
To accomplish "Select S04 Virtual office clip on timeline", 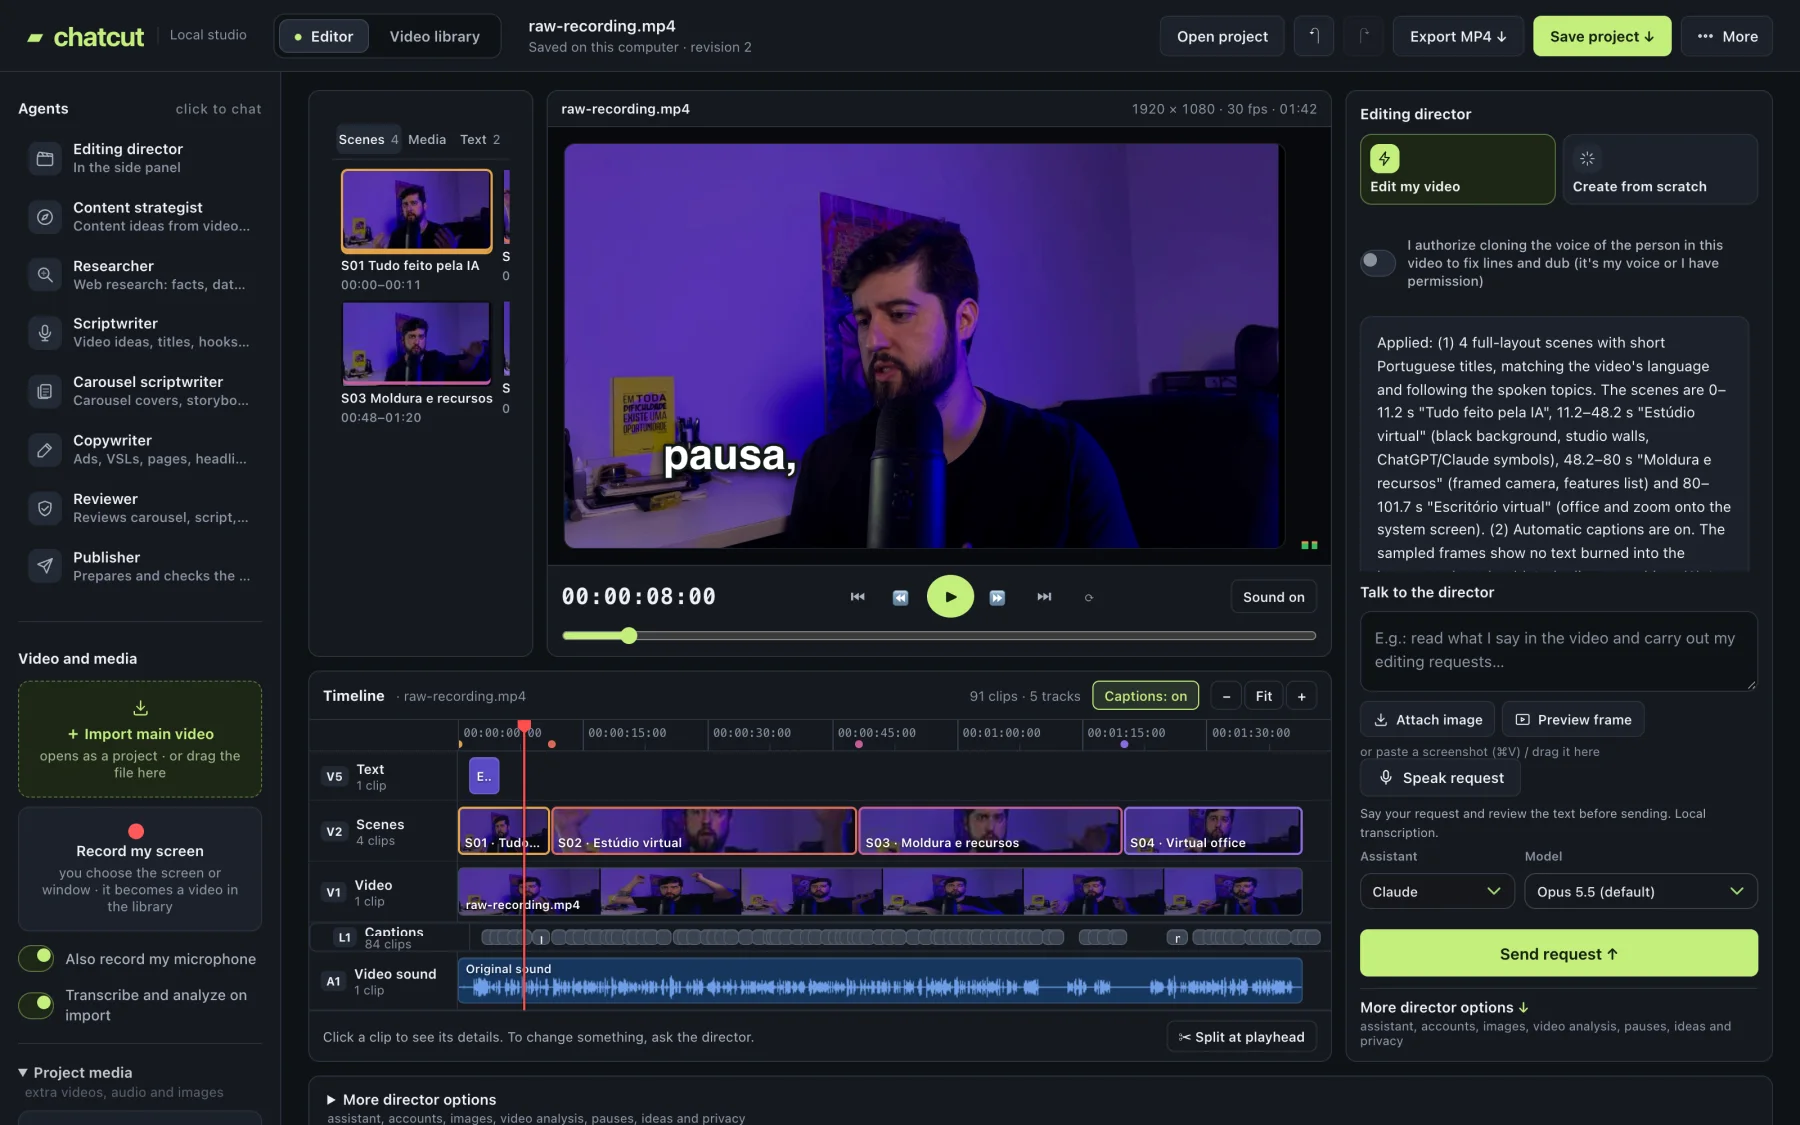I will [1213, 831].
